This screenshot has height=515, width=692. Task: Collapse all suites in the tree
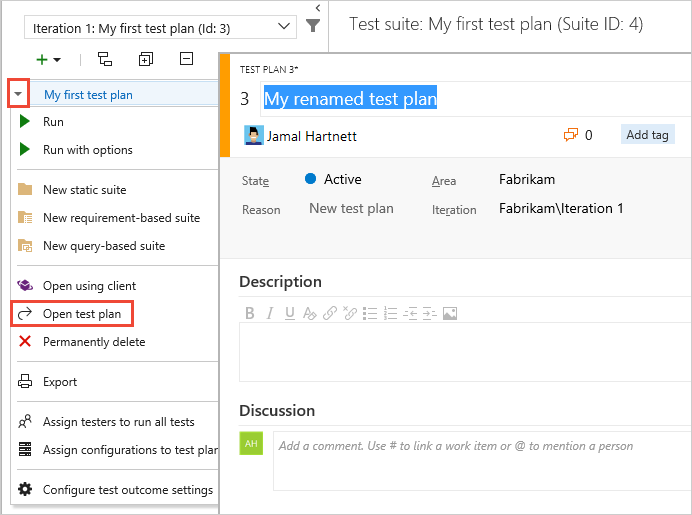click(186, 60)
